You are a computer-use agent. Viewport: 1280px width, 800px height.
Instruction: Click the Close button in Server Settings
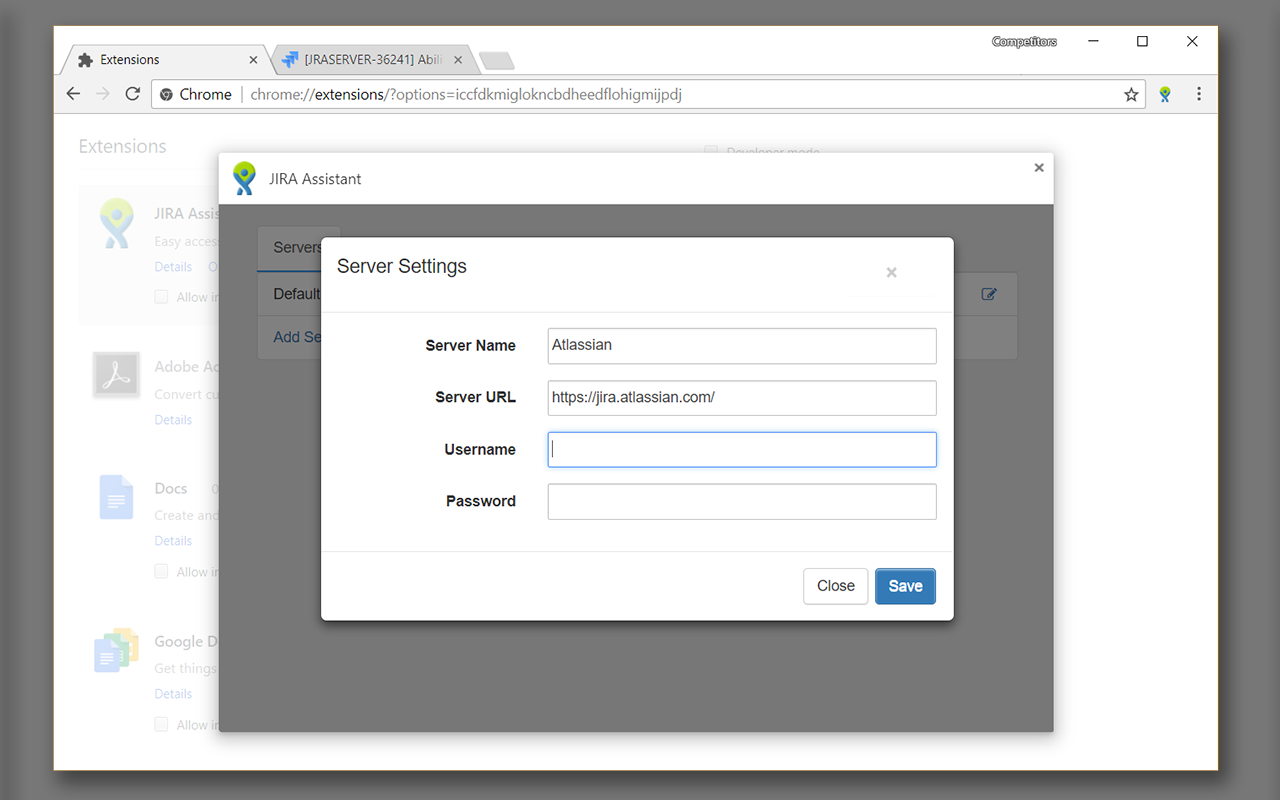click(835, 586)
